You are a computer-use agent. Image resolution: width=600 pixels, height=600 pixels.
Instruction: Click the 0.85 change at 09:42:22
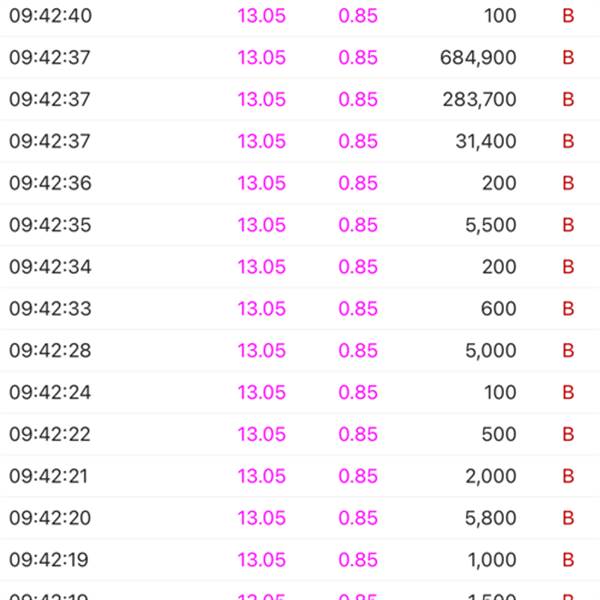[358, 434]
